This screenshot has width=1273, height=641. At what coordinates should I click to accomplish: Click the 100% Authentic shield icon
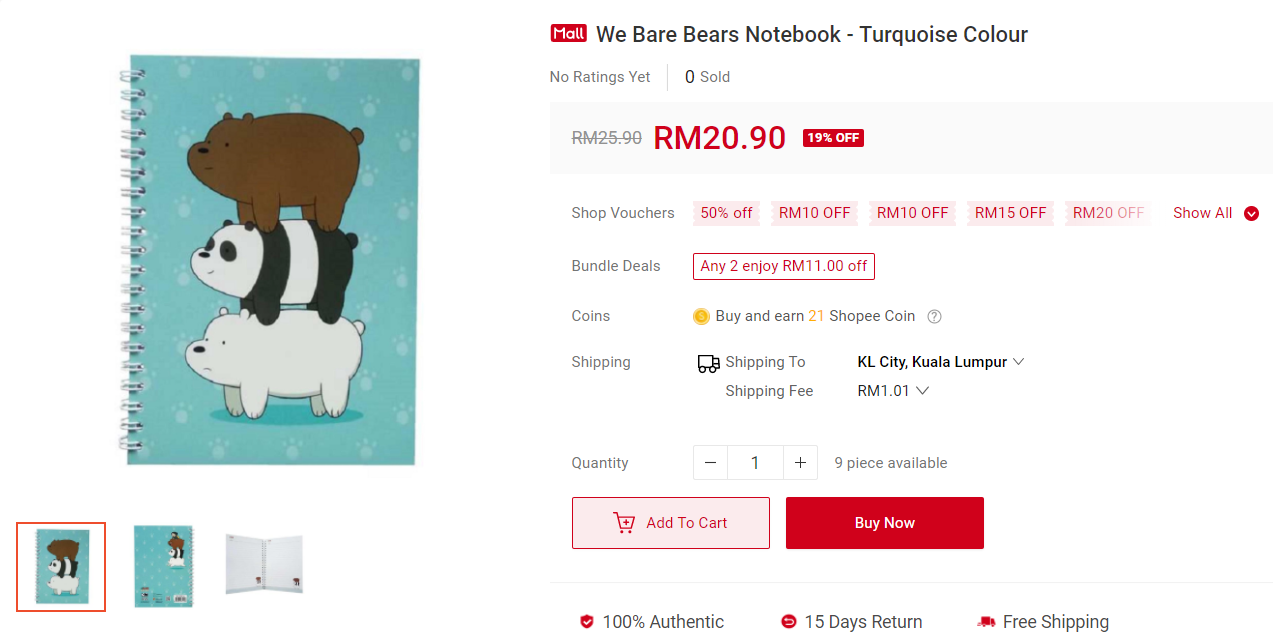pos(587,622)
